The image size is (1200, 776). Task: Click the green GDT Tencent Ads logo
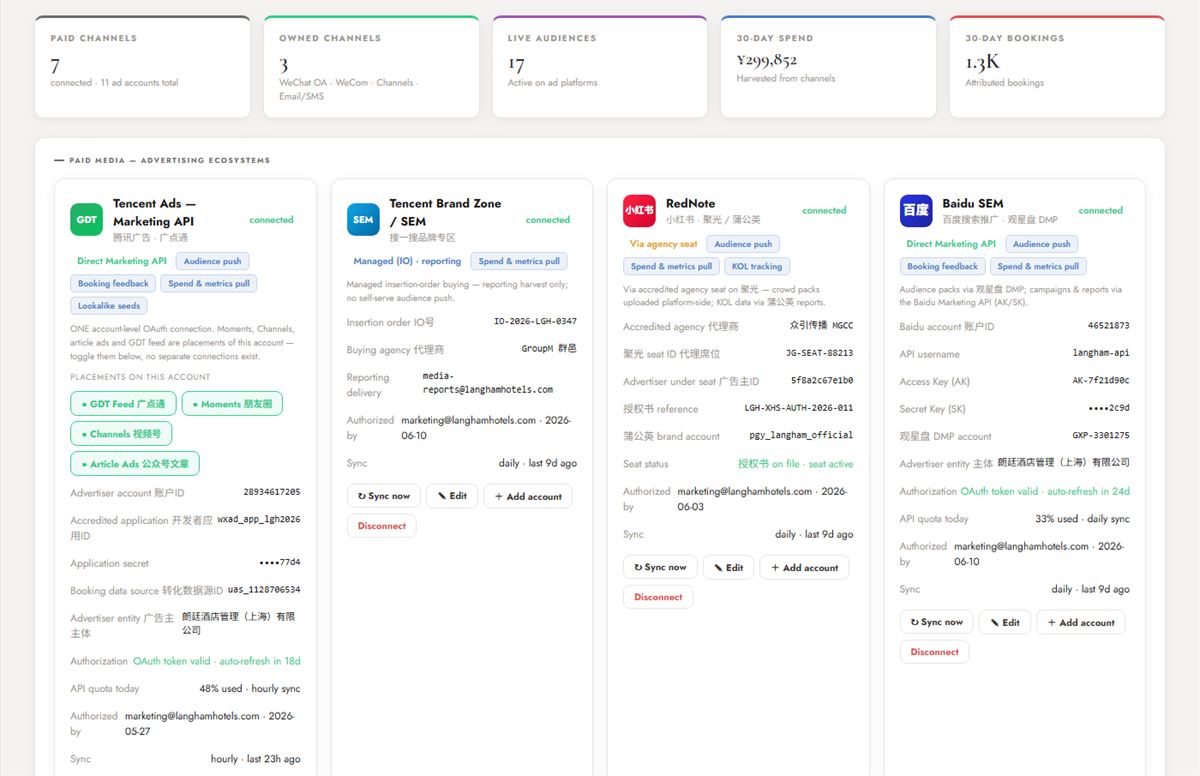[86, 220]
